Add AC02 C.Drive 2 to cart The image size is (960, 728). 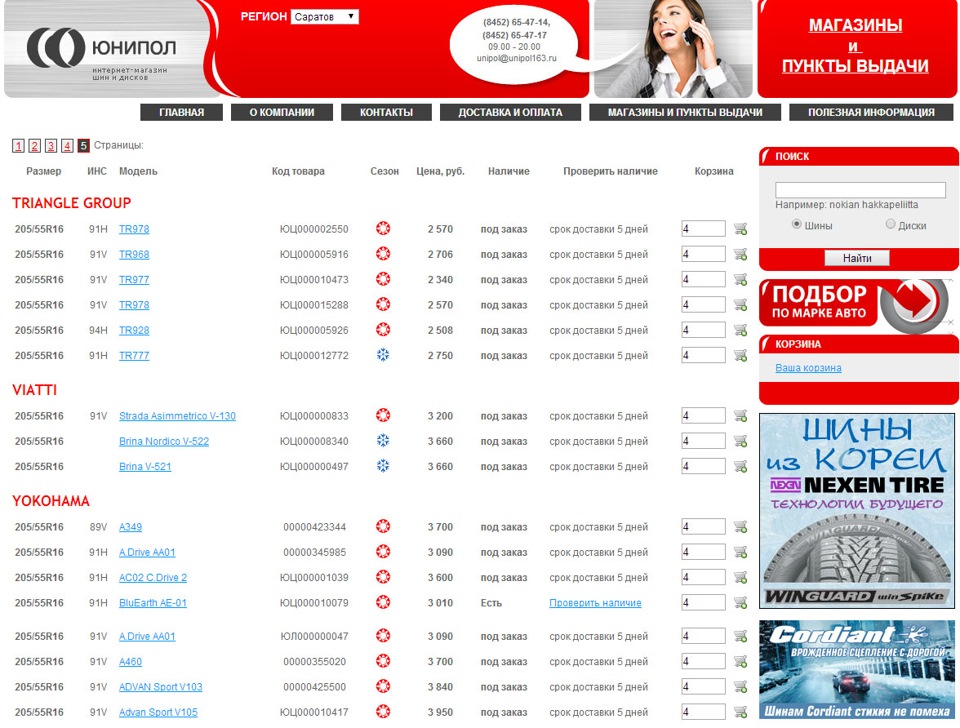point(740,577)
